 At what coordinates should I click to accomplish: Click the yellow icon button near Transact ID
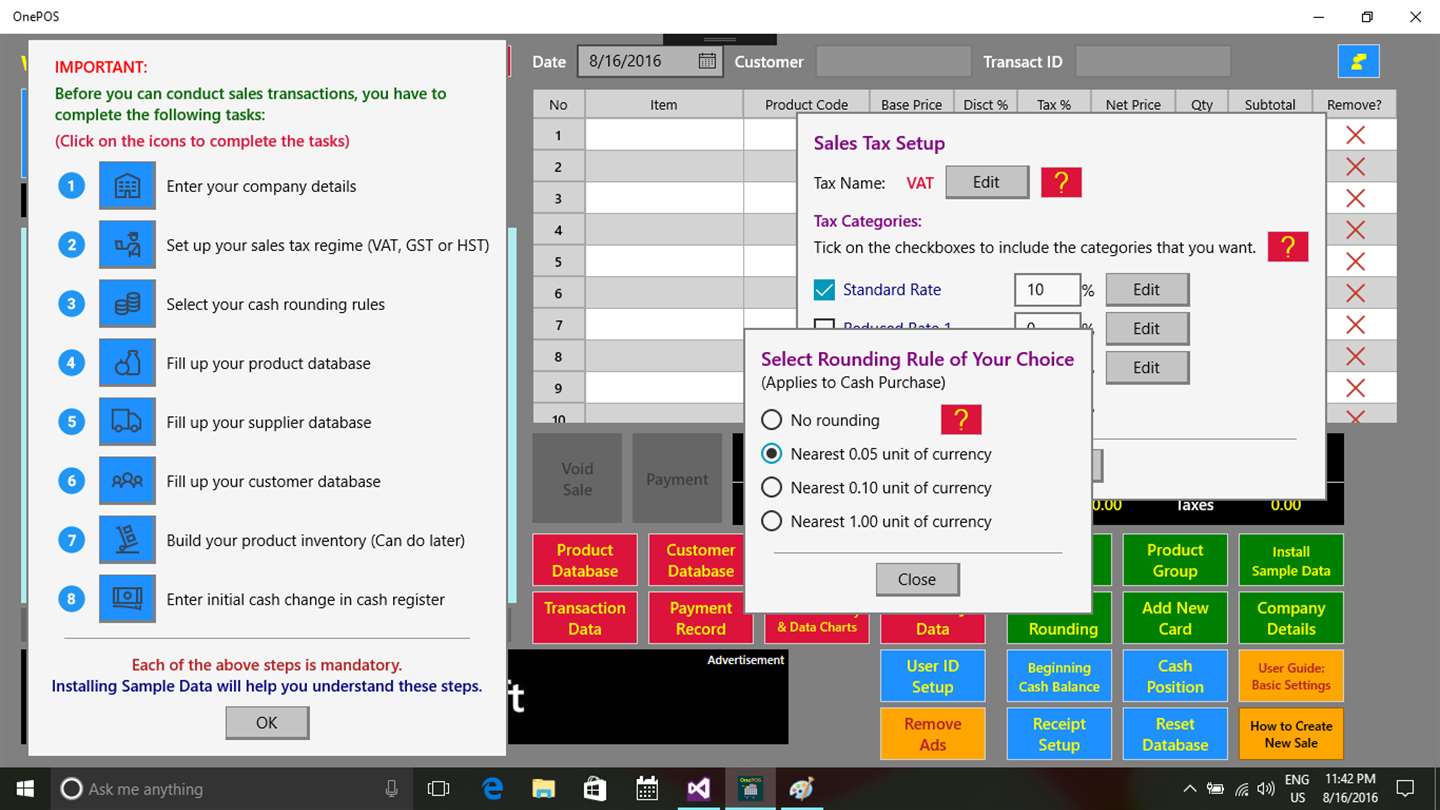(1359, 61)
